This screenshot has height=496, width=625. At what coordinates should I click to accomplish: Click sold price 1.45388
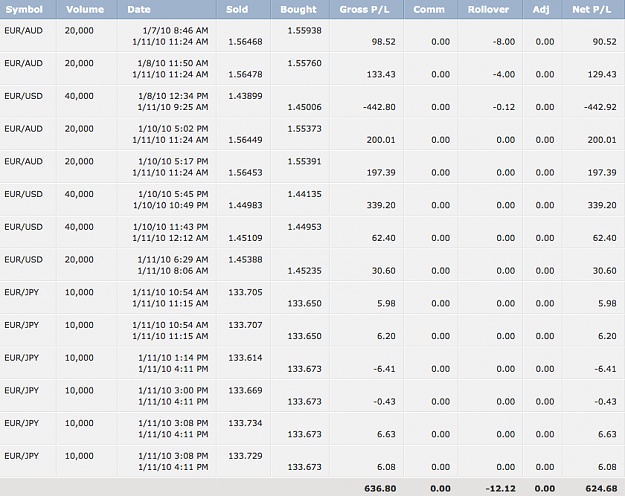(x=245, y=260)
